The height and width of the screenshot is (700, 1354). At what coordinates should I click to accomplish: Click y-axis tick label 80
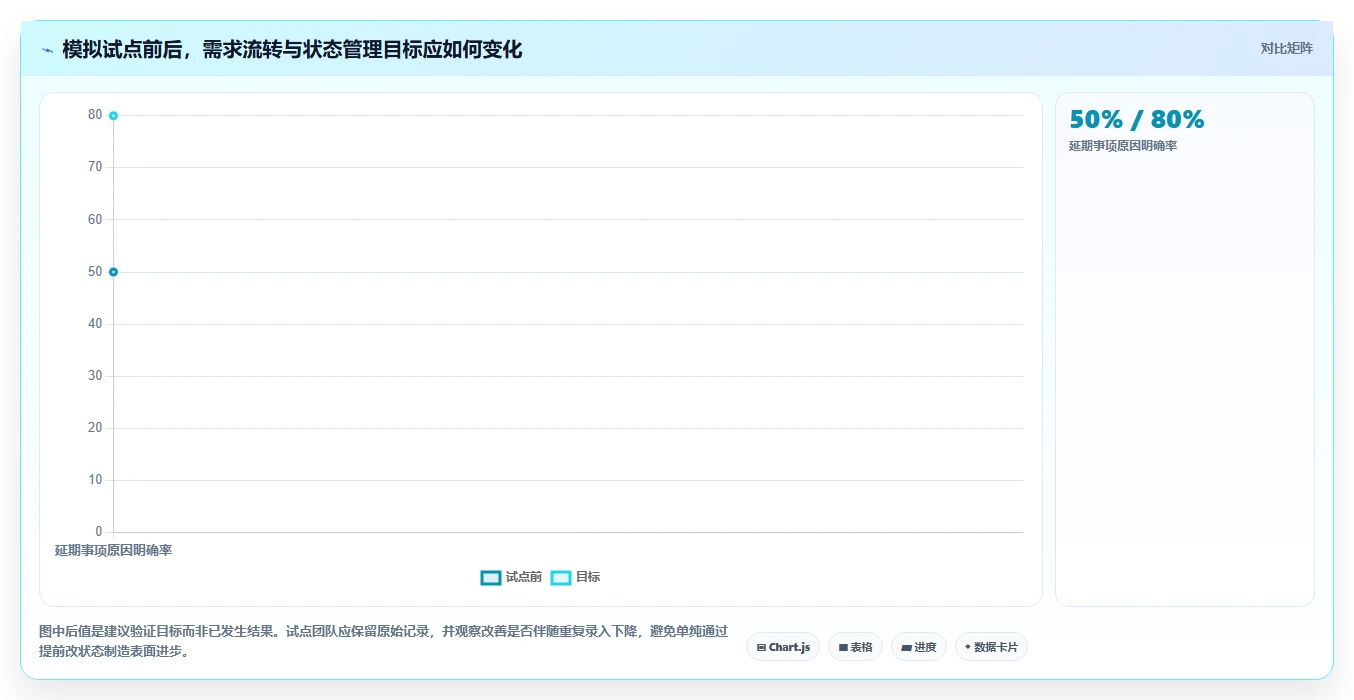click(95, 115)
